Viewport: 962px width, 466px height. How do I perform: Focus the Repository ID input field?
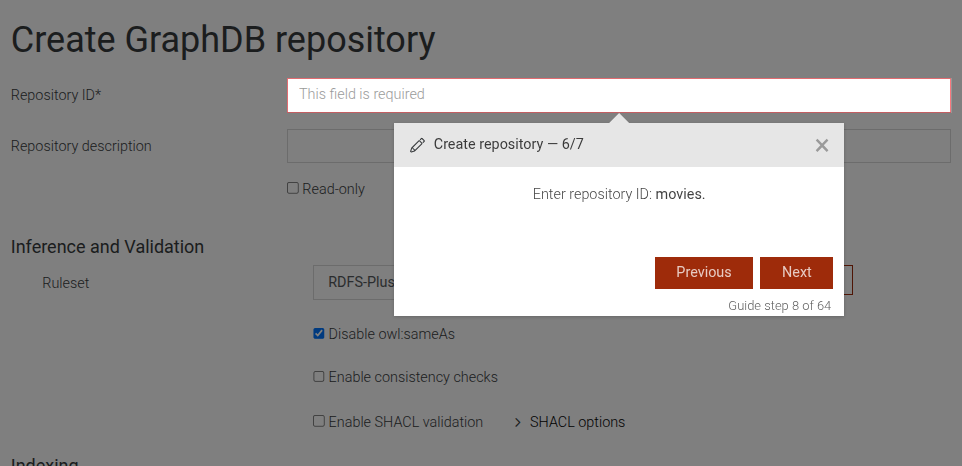[x=618, y=95]
